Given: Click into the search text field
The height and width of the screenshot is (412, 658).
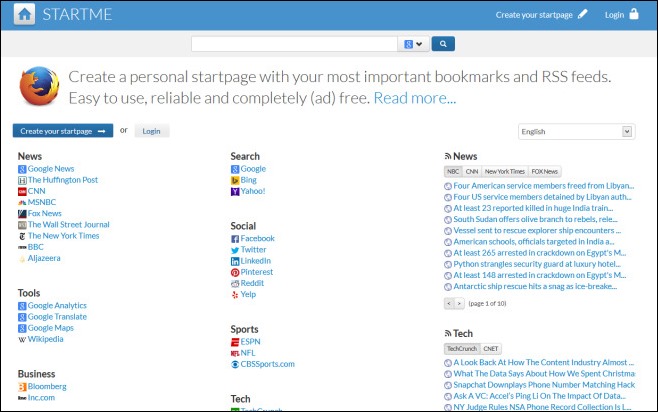Looking at the screenshot, I should [295, 44].
